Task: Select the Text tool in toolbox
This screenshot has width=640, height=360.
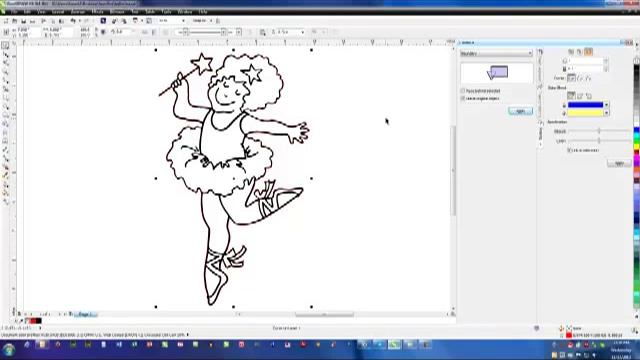Action: coord(5,133)
